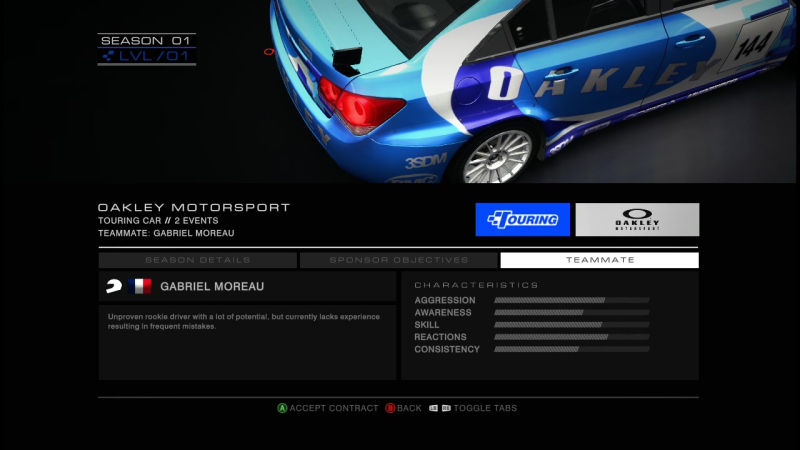The height and width of the screenshot is (450, 800).
Task: Click the 'Touring Car // 2 Events' text
Action: 158,220
